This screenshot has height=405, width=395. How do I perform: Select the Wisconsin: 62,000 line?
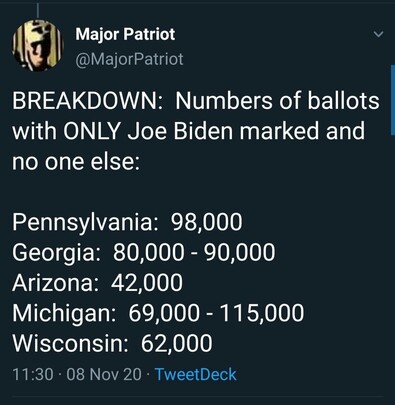[112, 344]
